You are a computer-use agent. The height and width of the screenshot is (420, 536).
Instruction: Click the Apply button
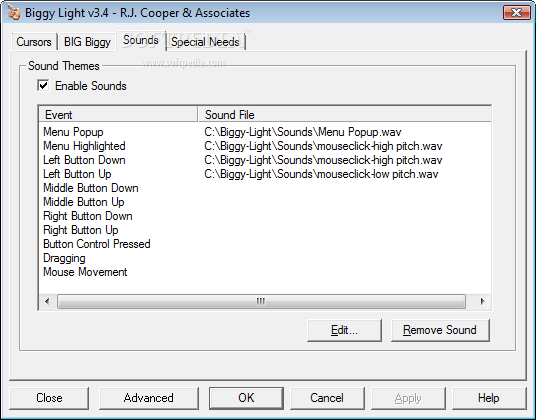[x=408, y=398]
